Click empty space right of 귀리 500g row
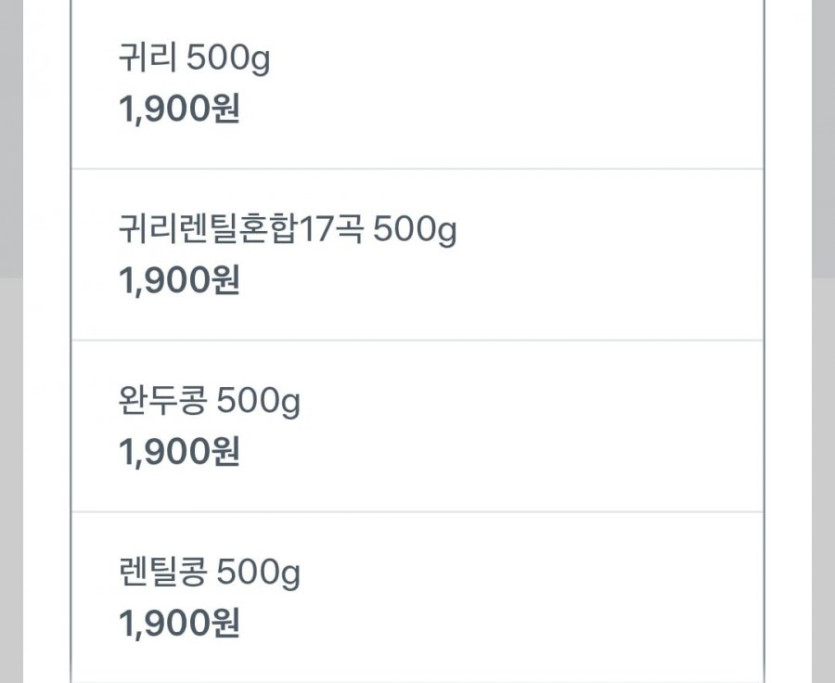The height and width of the screenshot is (683, 835). tap(600, 84)
